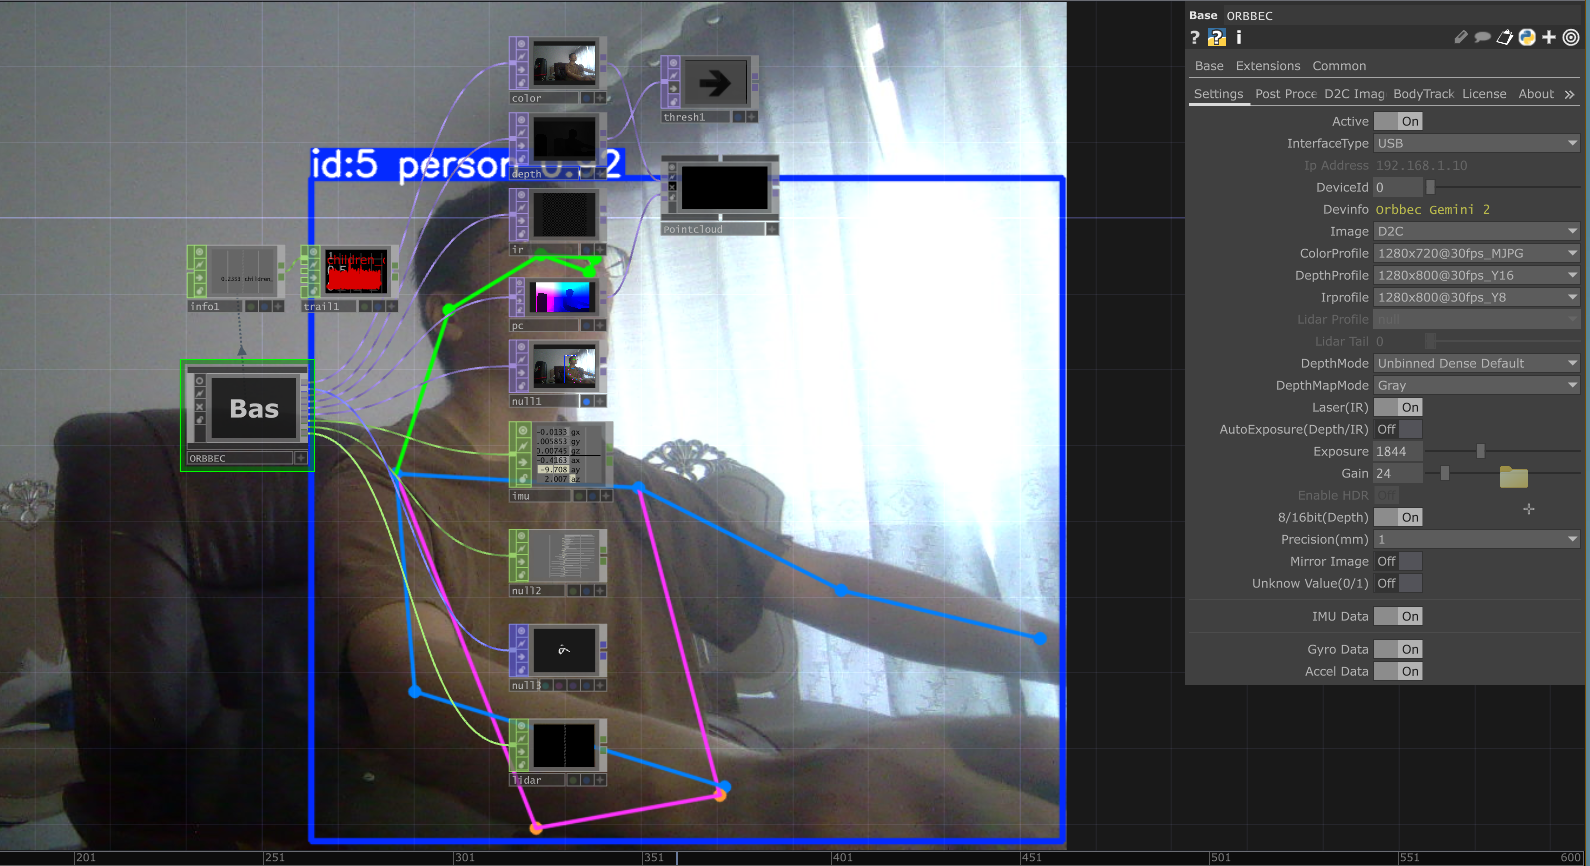This screenshot has width=1590, height=866.
Task: Toggle the Active parameter switch
Action: point(1398,121)
